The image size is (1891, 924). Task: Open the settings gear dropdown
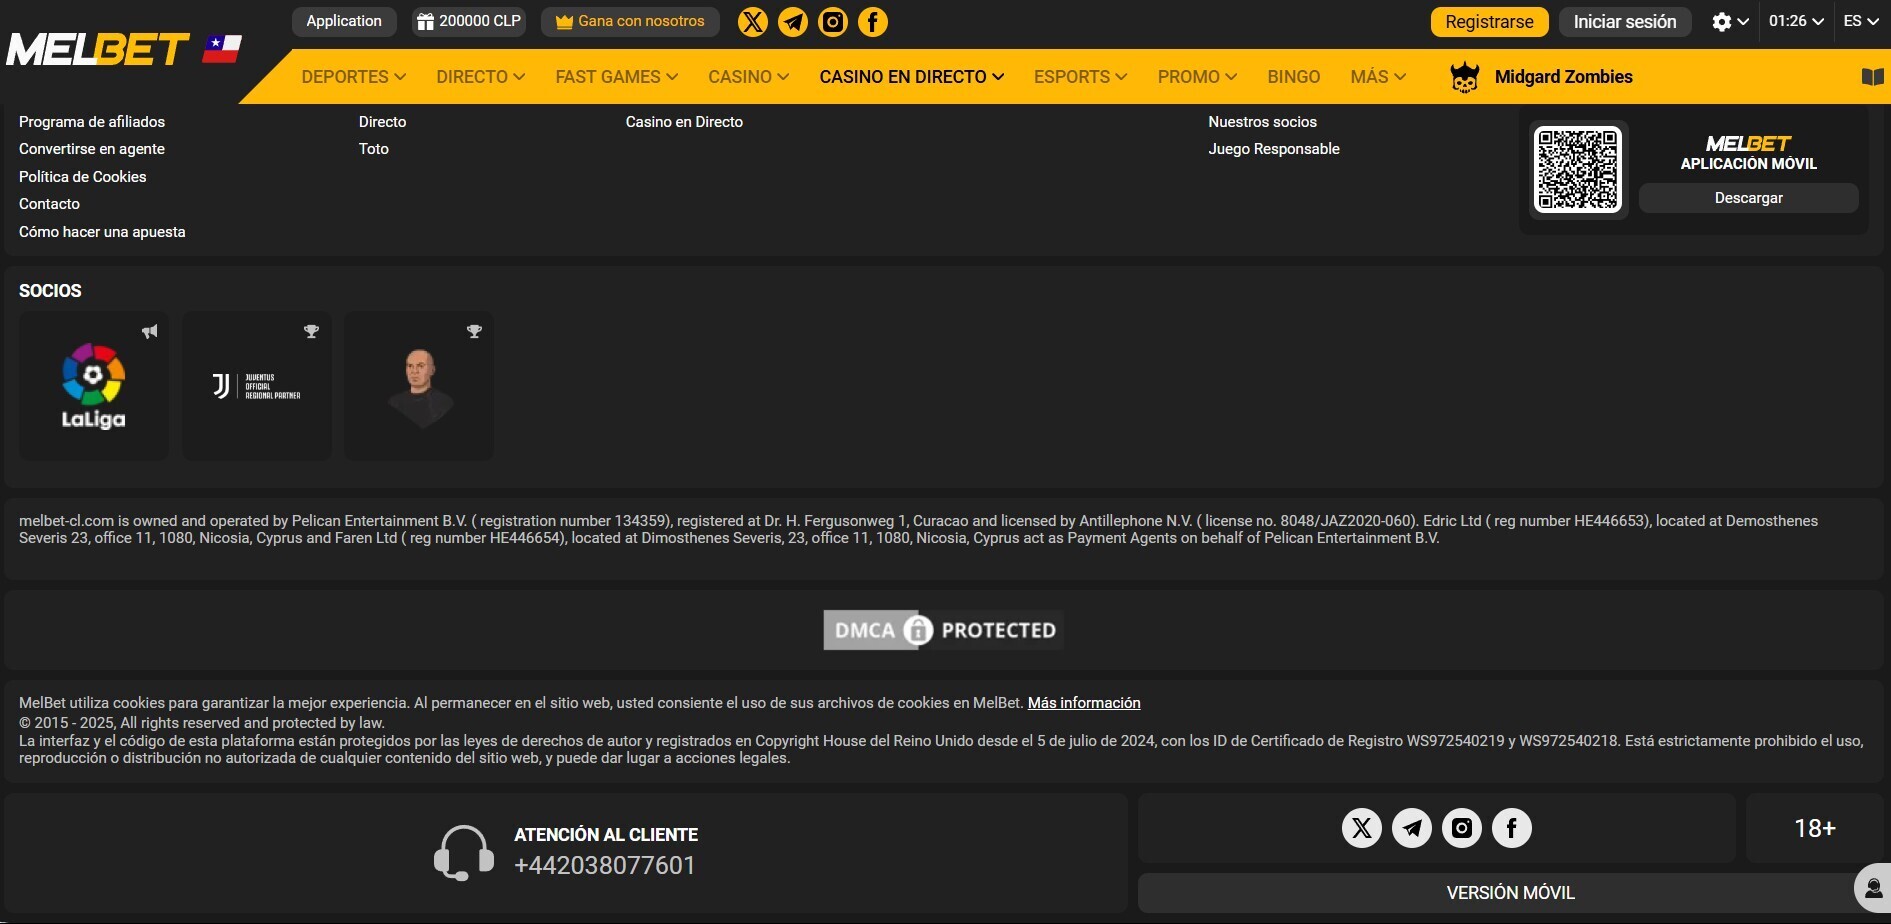point(1729,22)
